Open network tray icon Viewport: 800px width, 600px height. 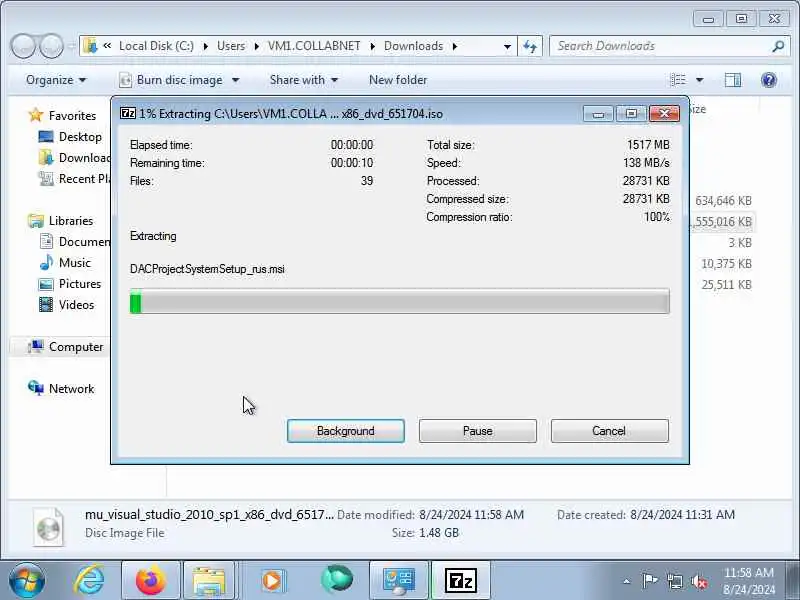click(x=675, y=581)
